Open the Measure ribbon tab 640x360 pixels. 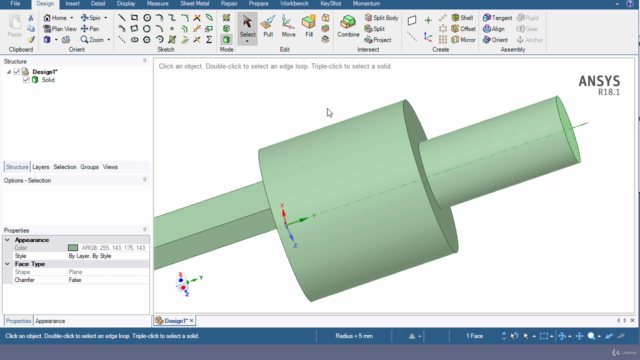click(158, 4)
